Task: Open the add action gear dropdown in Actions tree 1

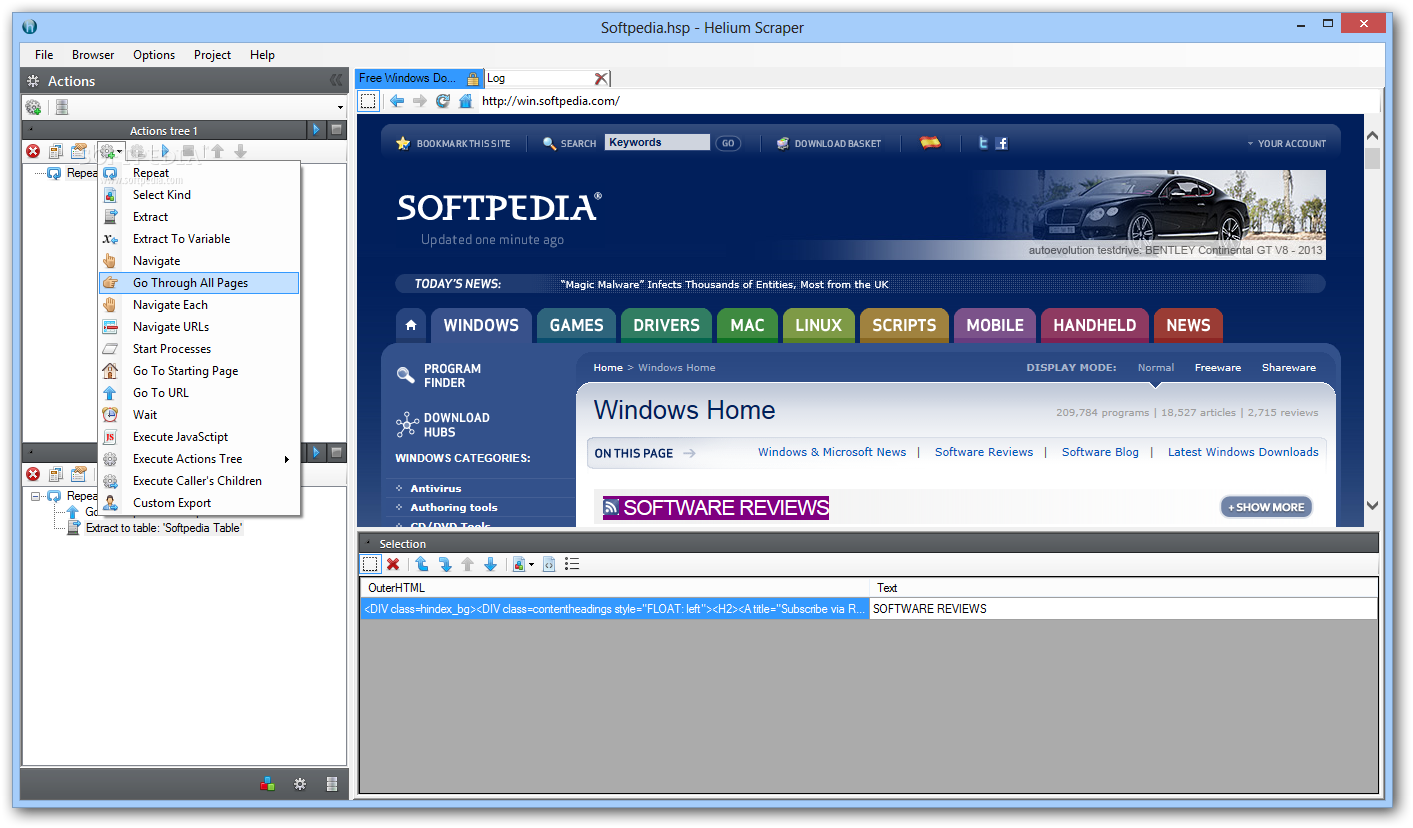Action: [110, 152]
